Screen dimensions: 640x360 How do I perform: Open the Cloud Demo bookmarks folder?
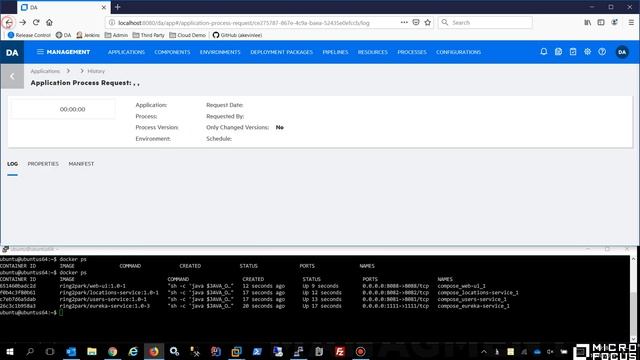(188, 35)
